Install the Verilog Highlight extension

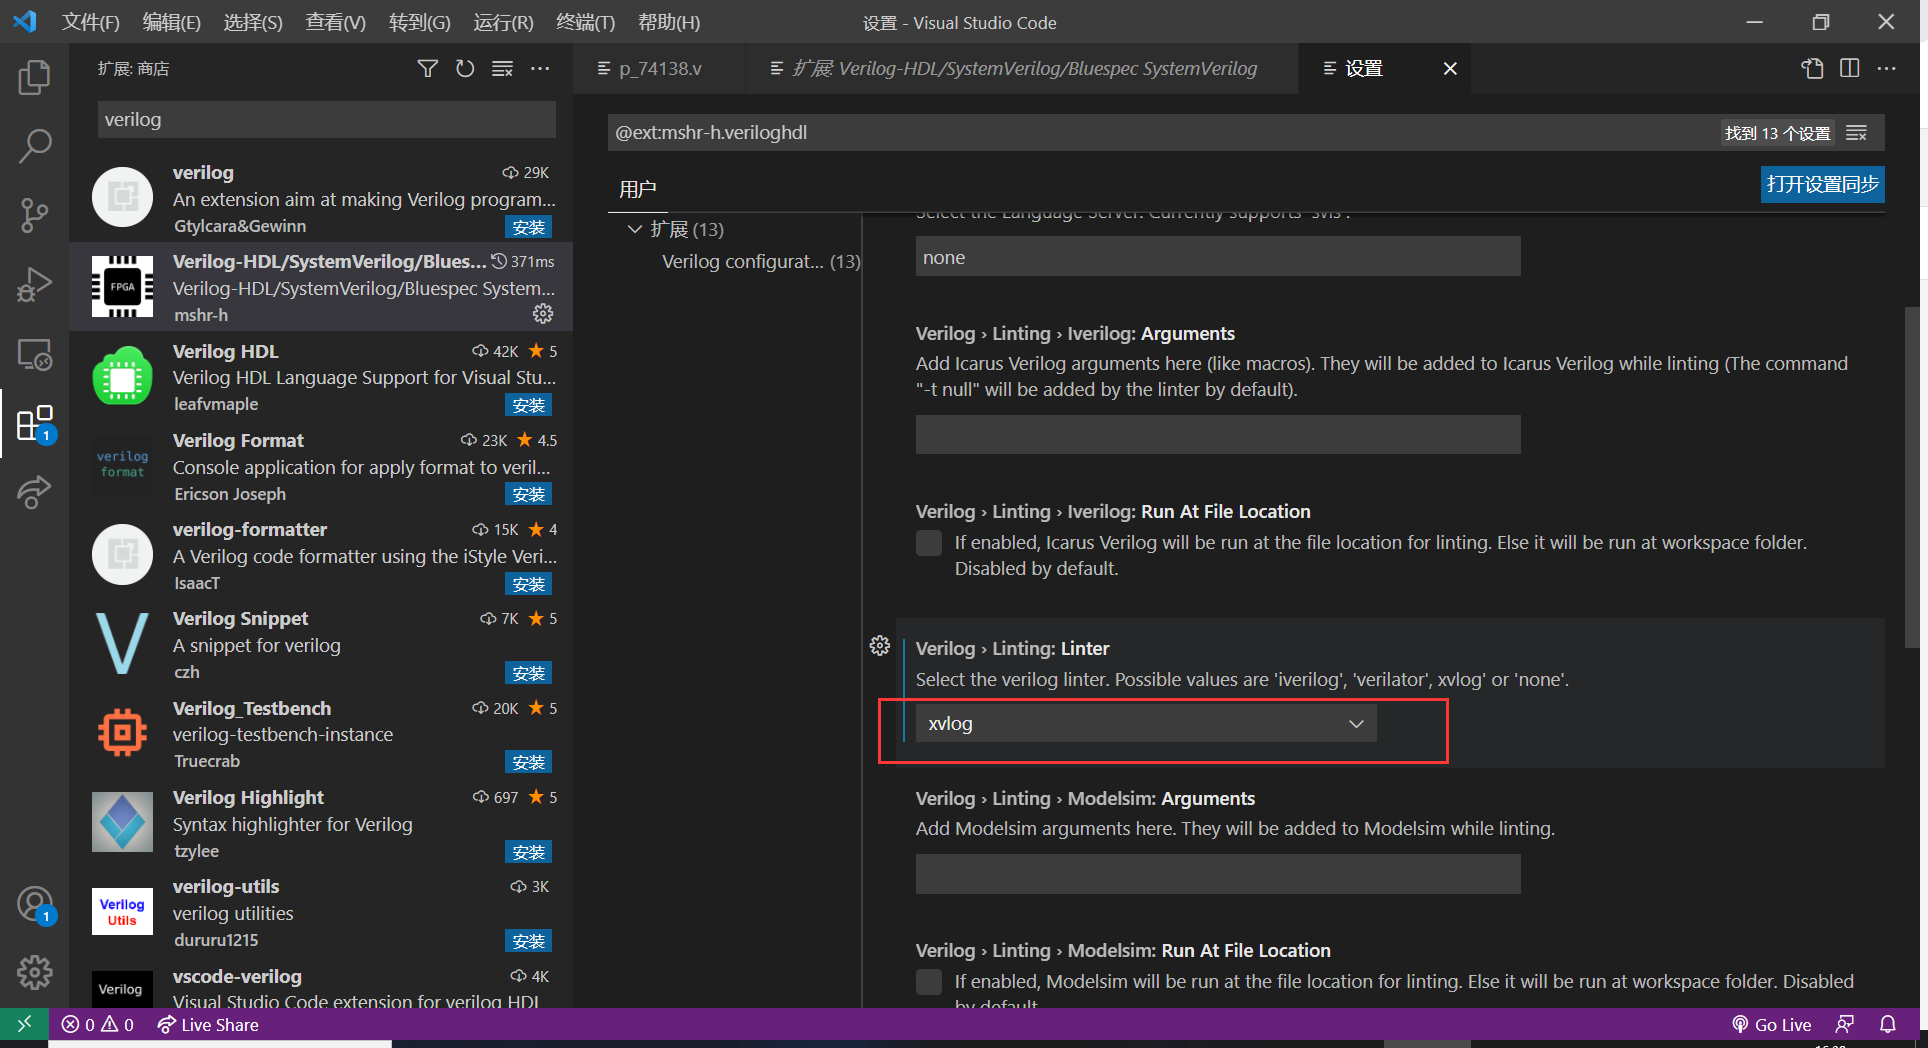coord(528,852)
